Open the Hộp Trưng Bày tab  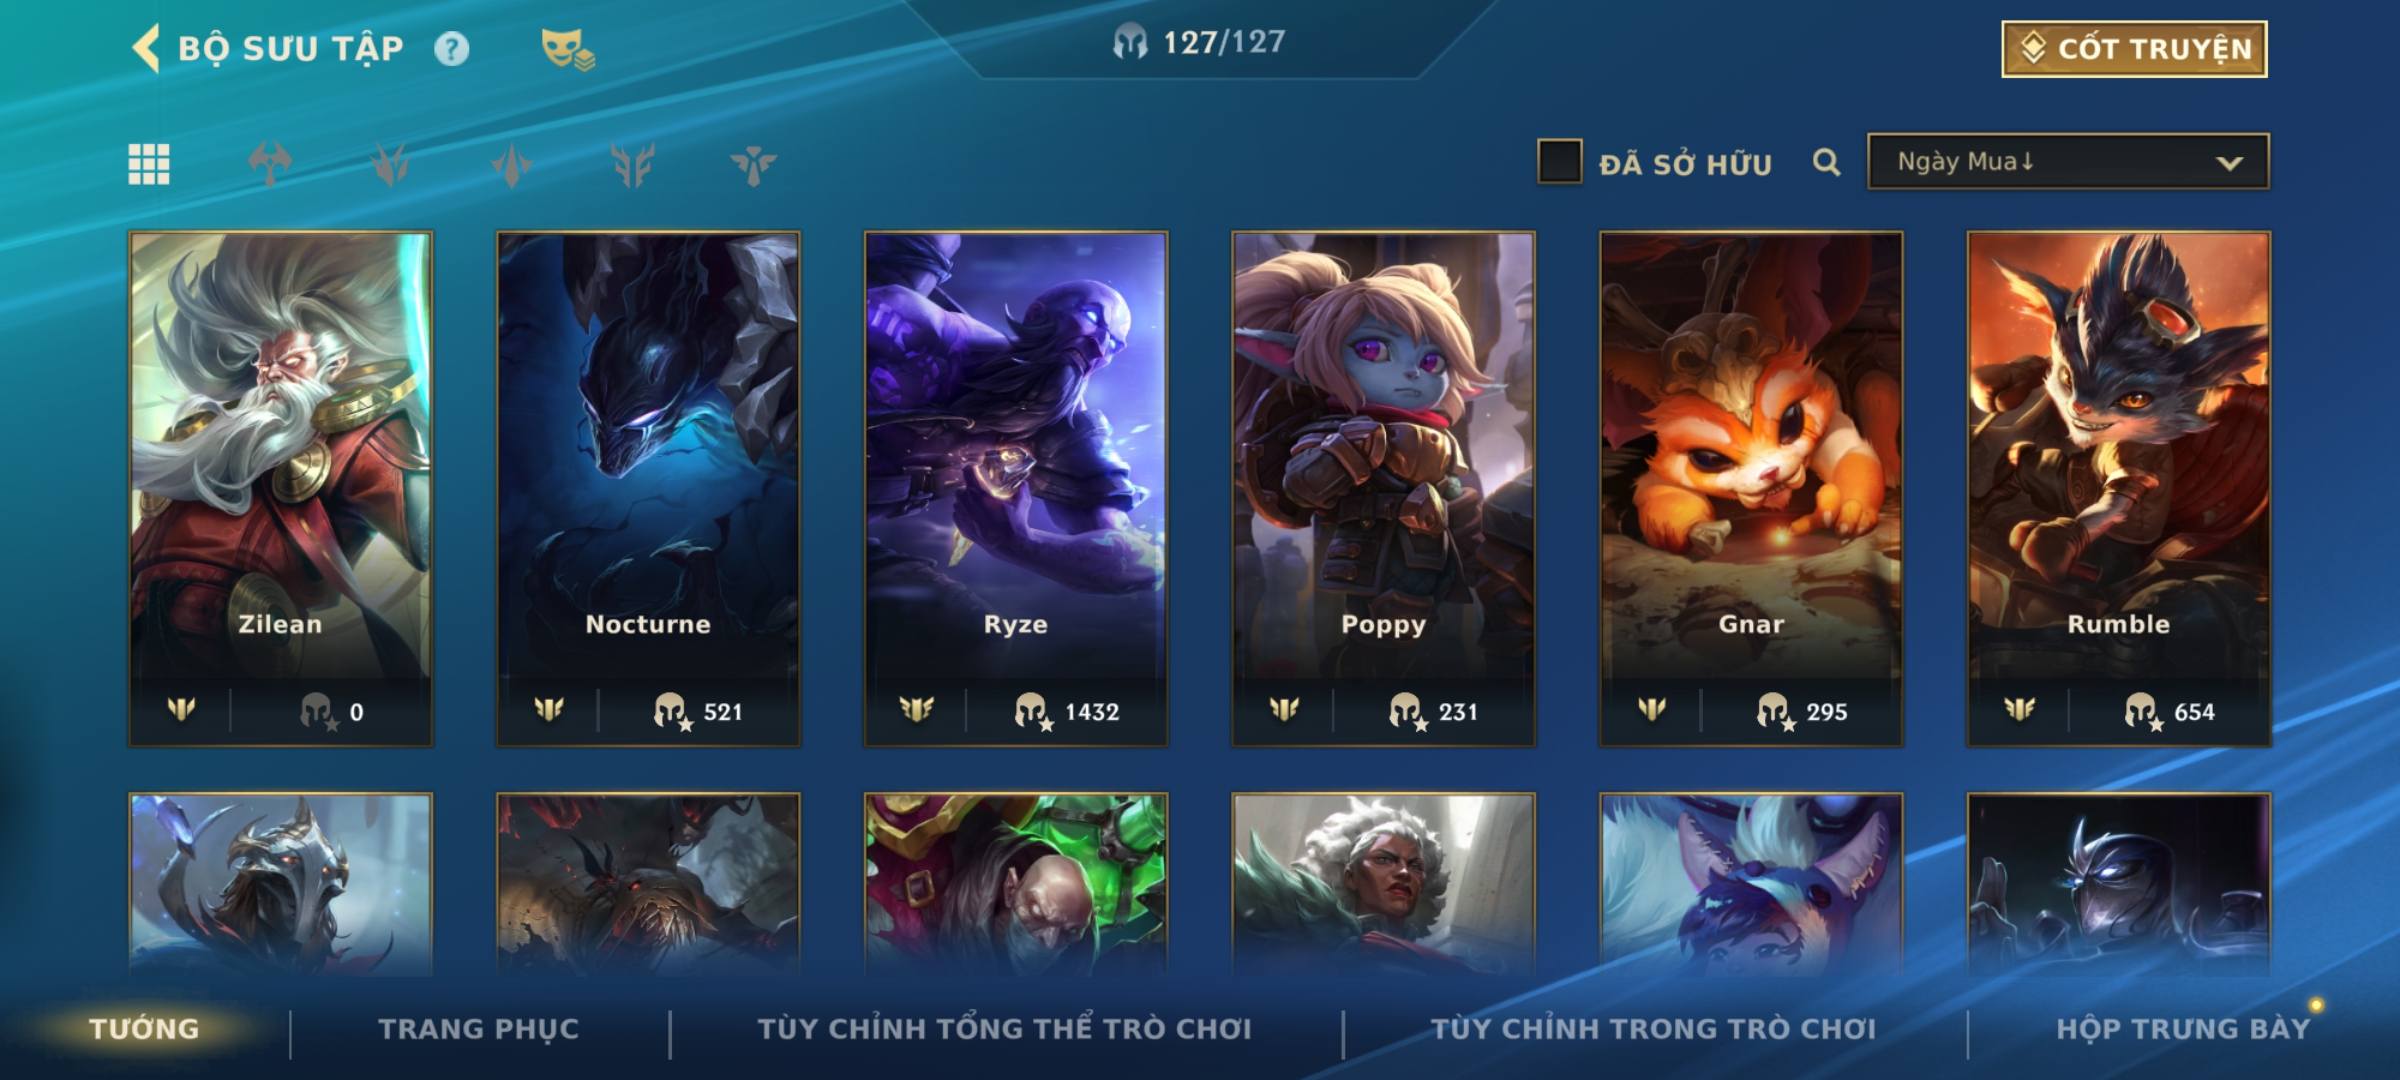(2183, 1029)
